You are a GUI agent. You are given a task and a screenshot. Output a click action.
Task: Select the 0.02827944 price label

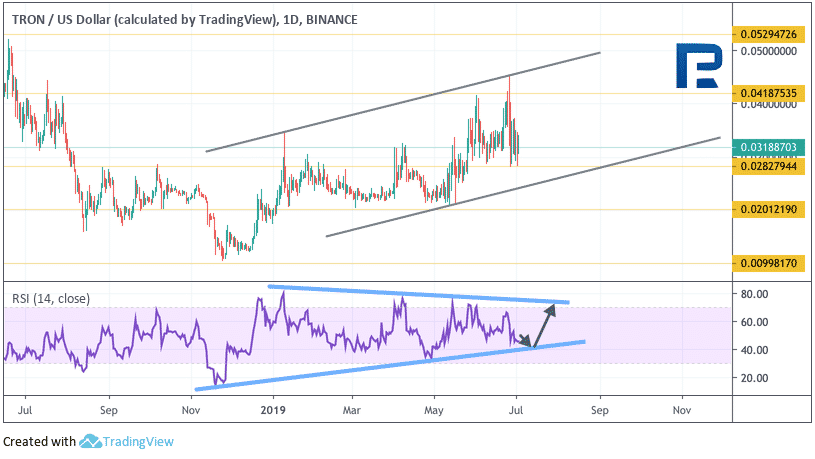coord(768,166)
